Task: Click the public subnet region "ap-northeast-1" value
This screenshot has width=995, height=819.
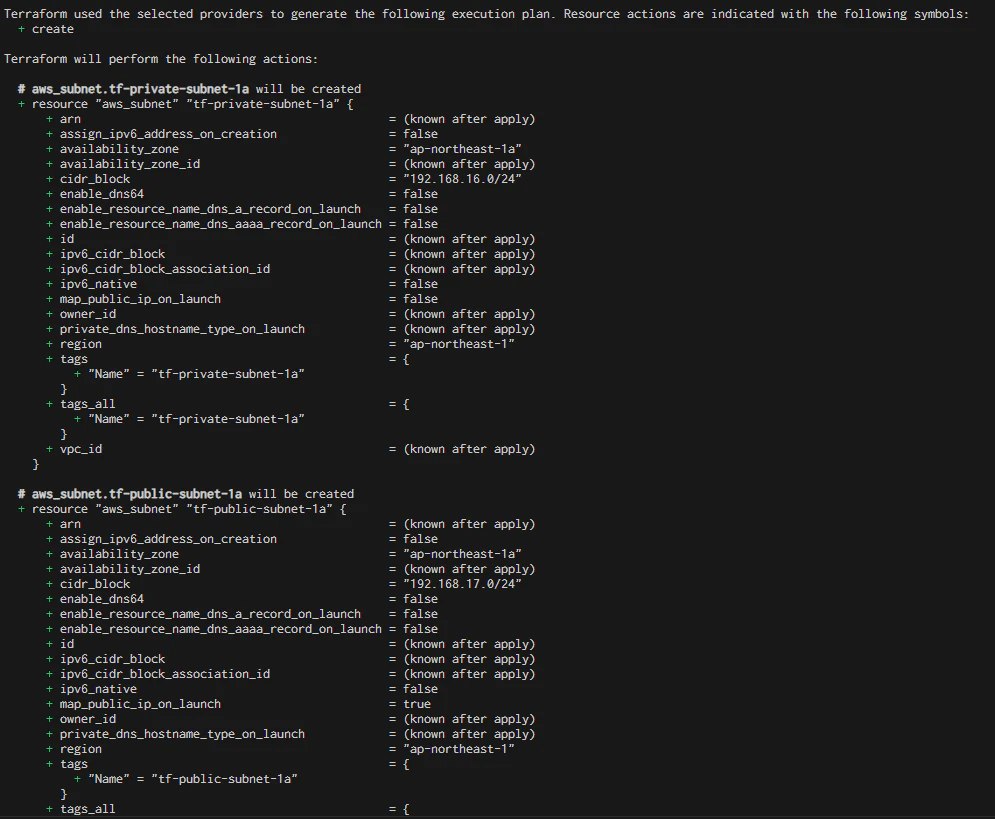Action: pyautogui.click(x=459, y=749)
